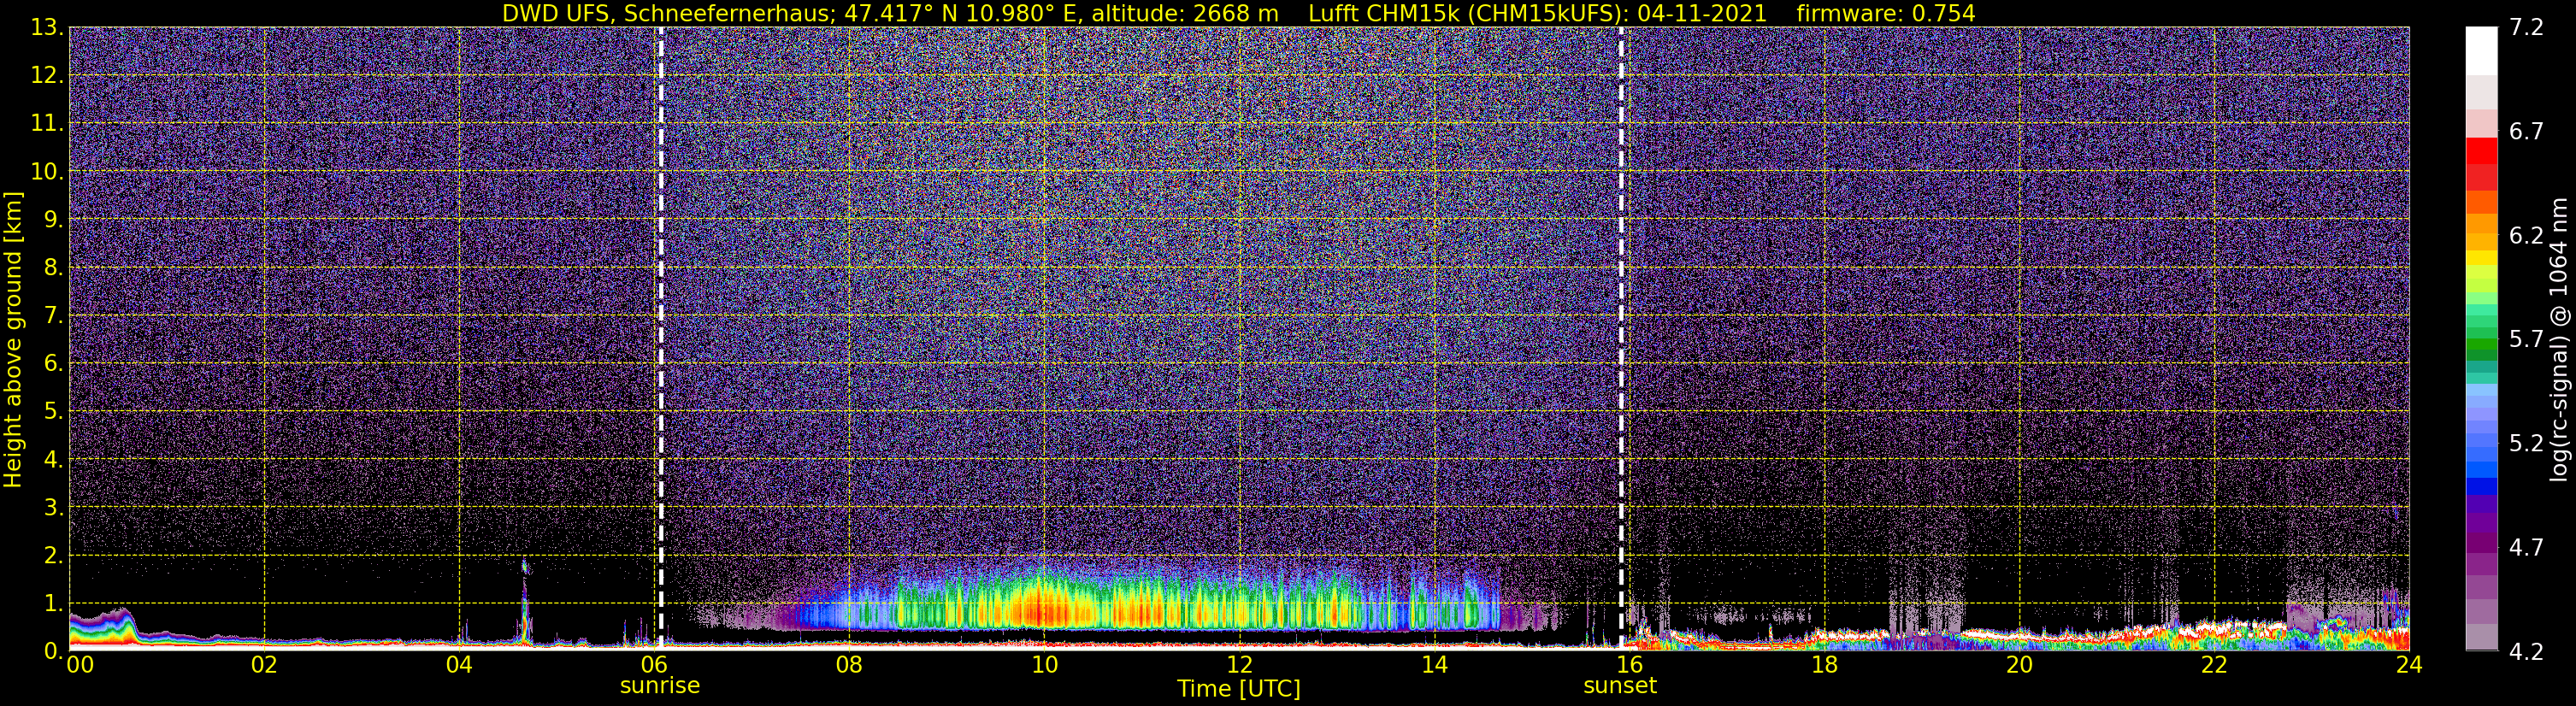Click the height axis tick '5.'
The height and width of the screenshot is (706, 2576).
(53, 412)
